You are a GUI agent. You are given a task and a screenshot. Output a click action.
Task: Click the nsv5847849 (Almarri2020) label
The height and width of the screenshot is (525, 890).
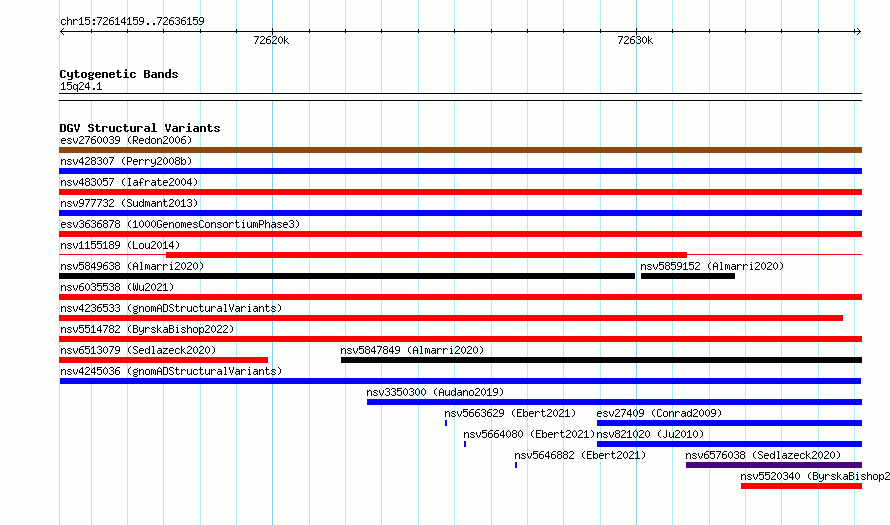[x=412, y=350]
